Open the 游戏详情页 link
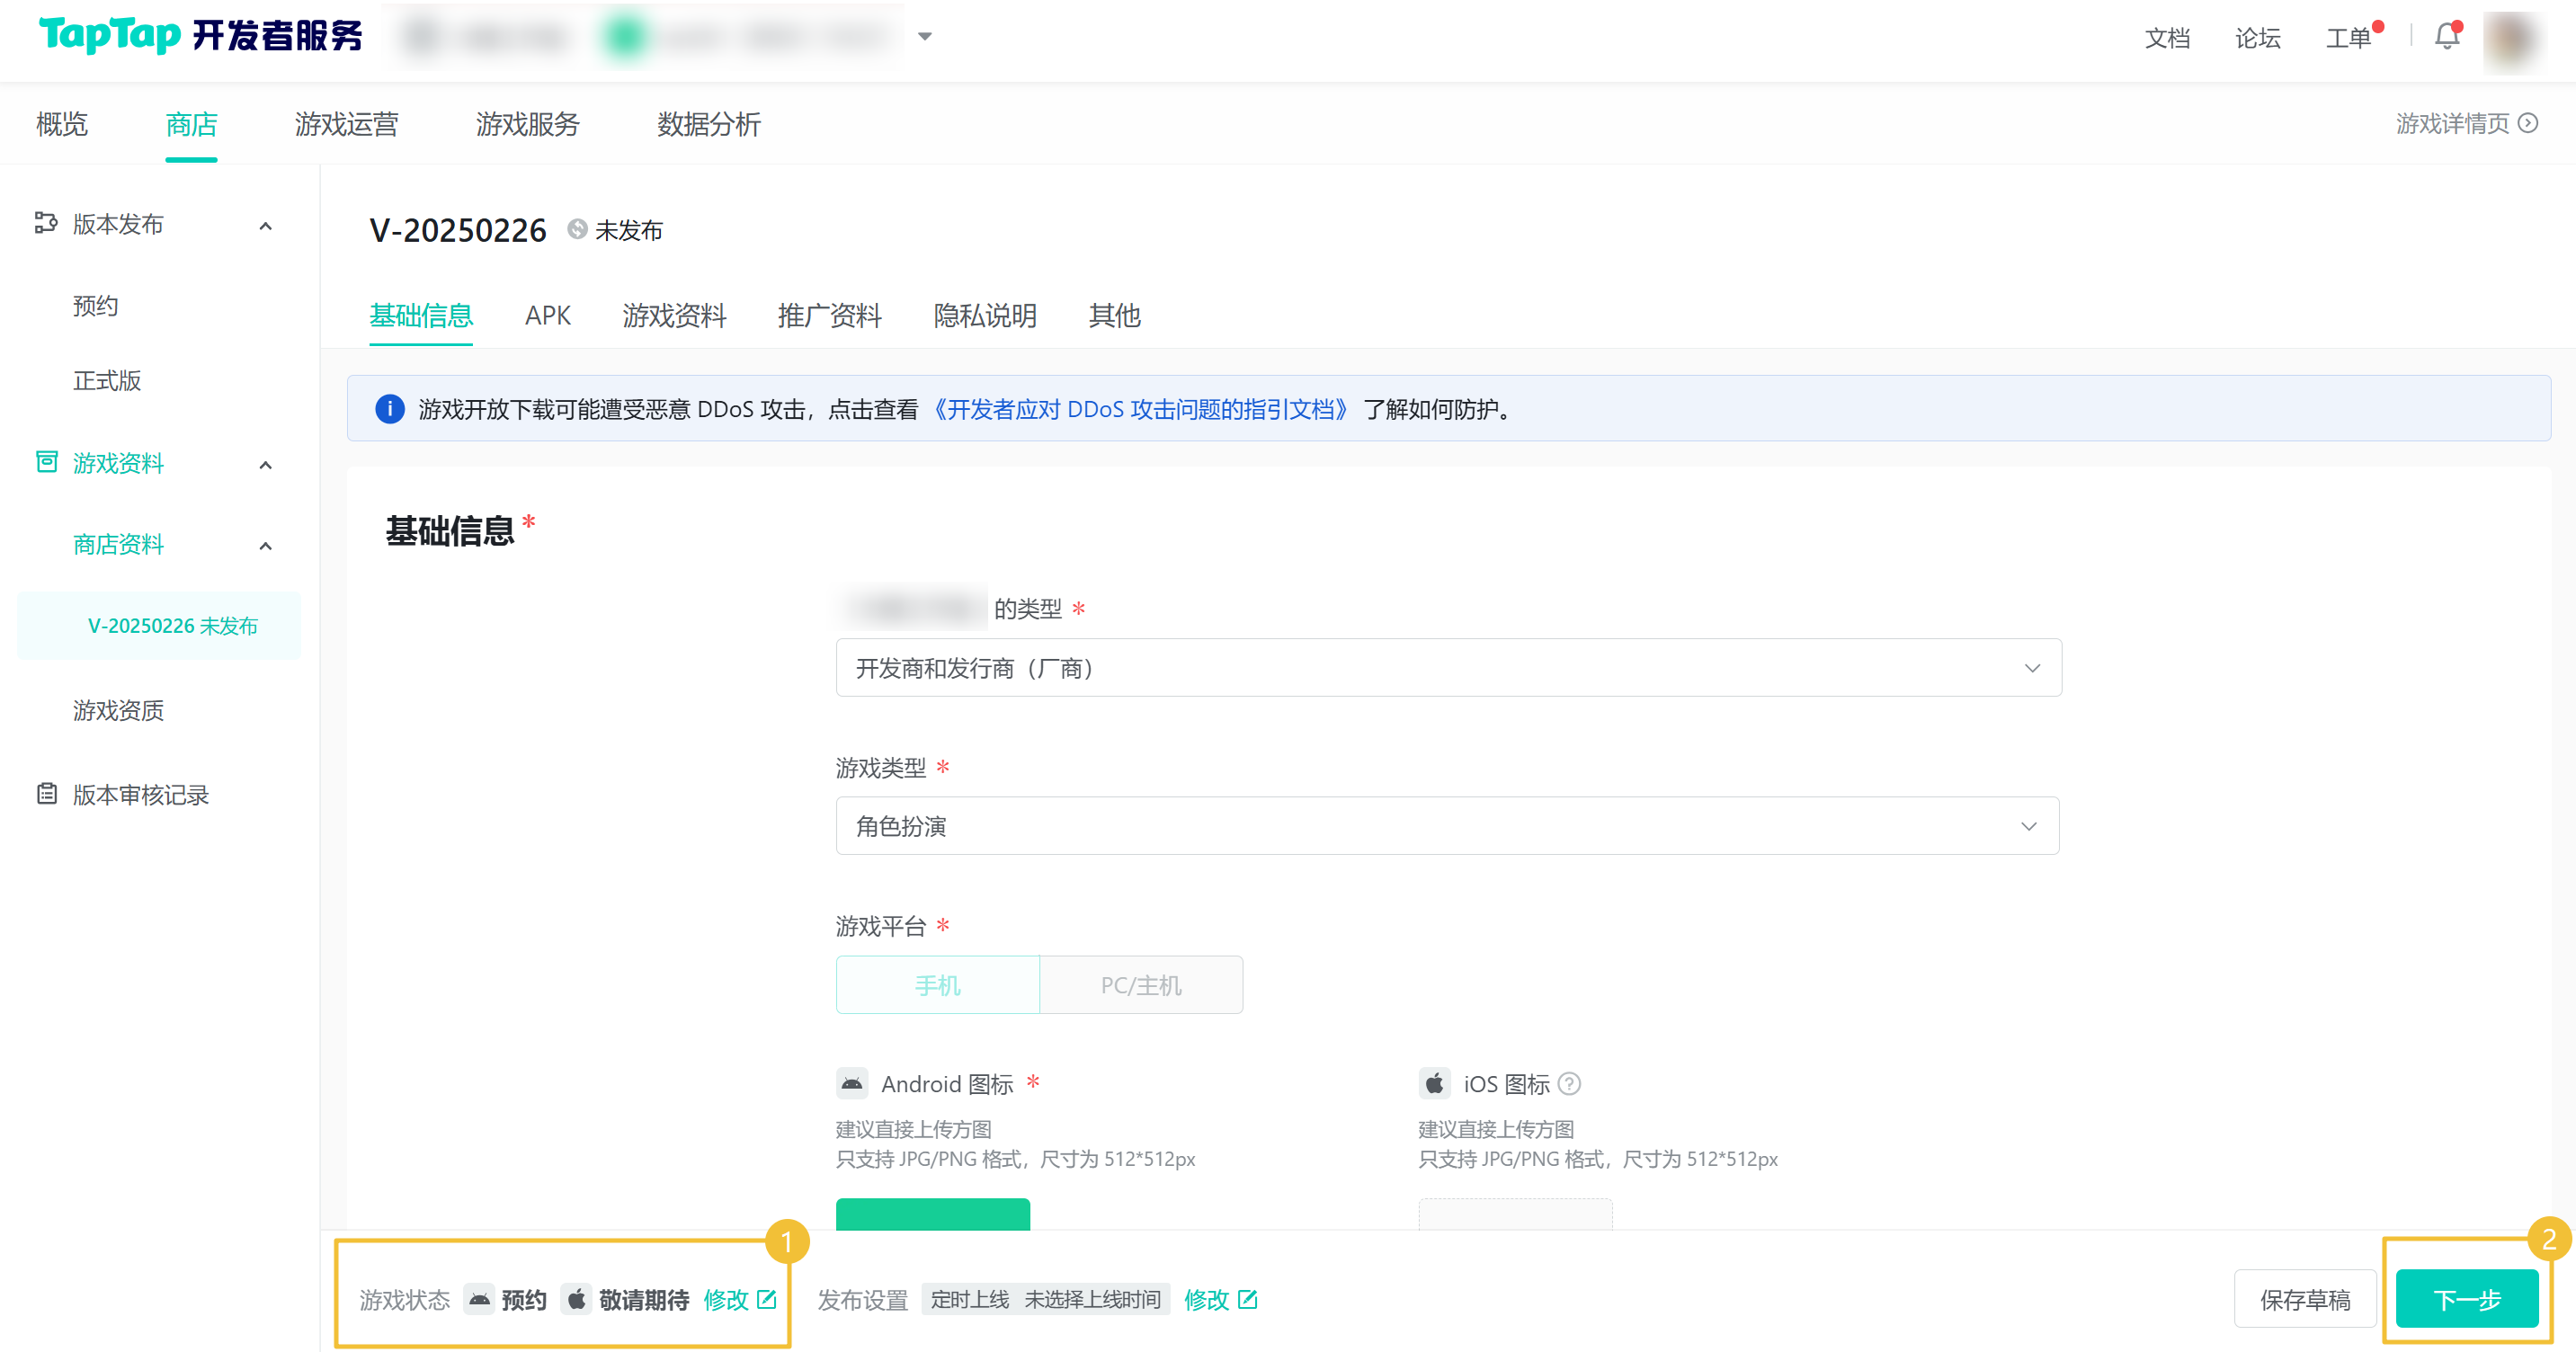Viewport: 2576px width, 1352px height. click(x=2452, y=123)
